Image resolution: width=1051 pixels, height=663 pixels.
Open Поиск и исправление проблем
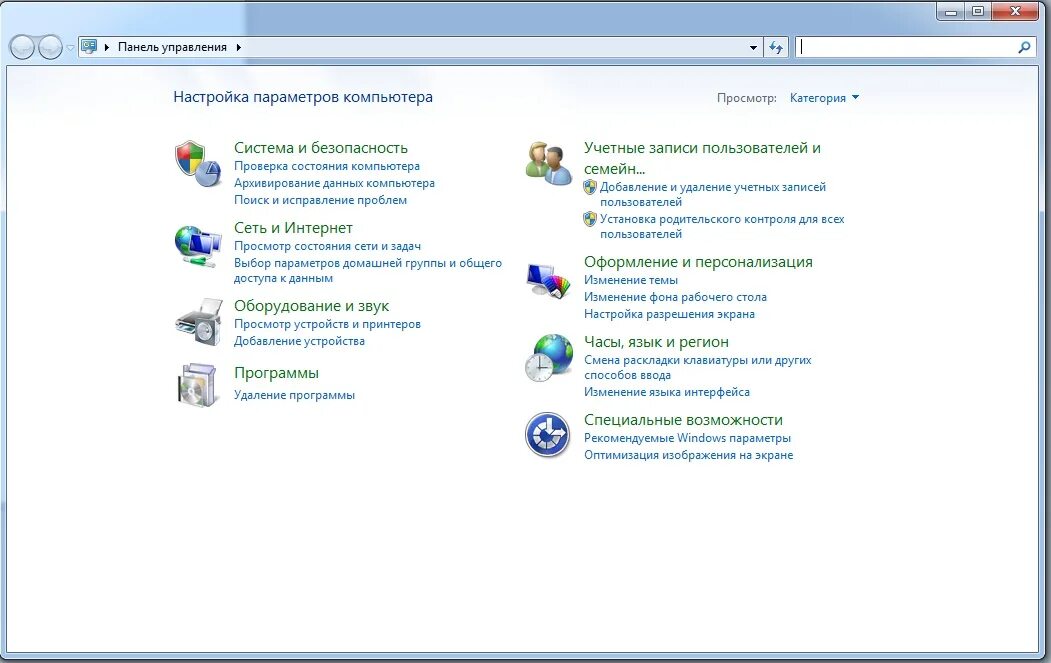click(320, 200)
